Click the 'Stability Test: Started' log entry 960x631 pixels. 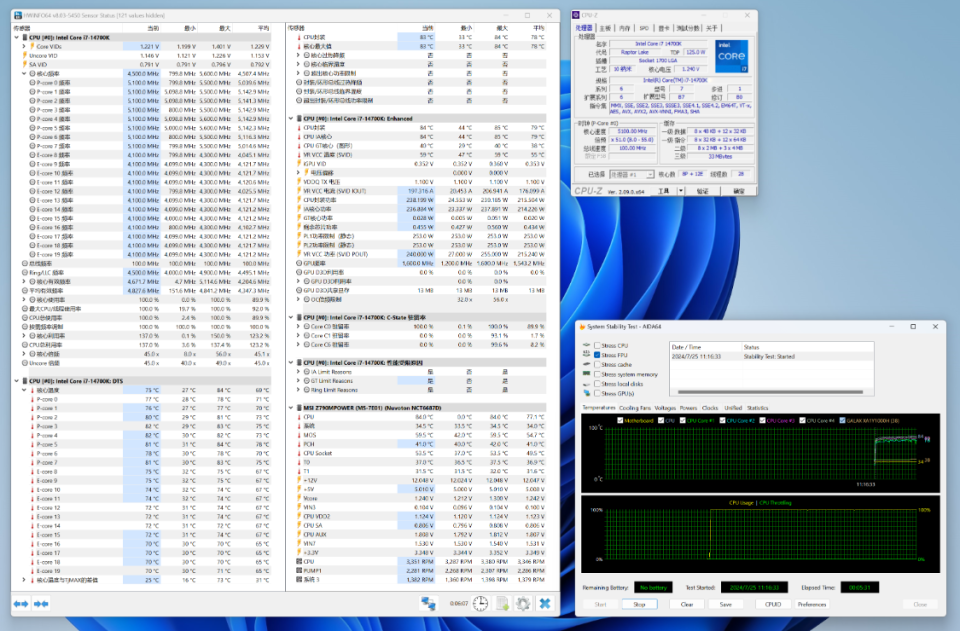click(769, 356)
